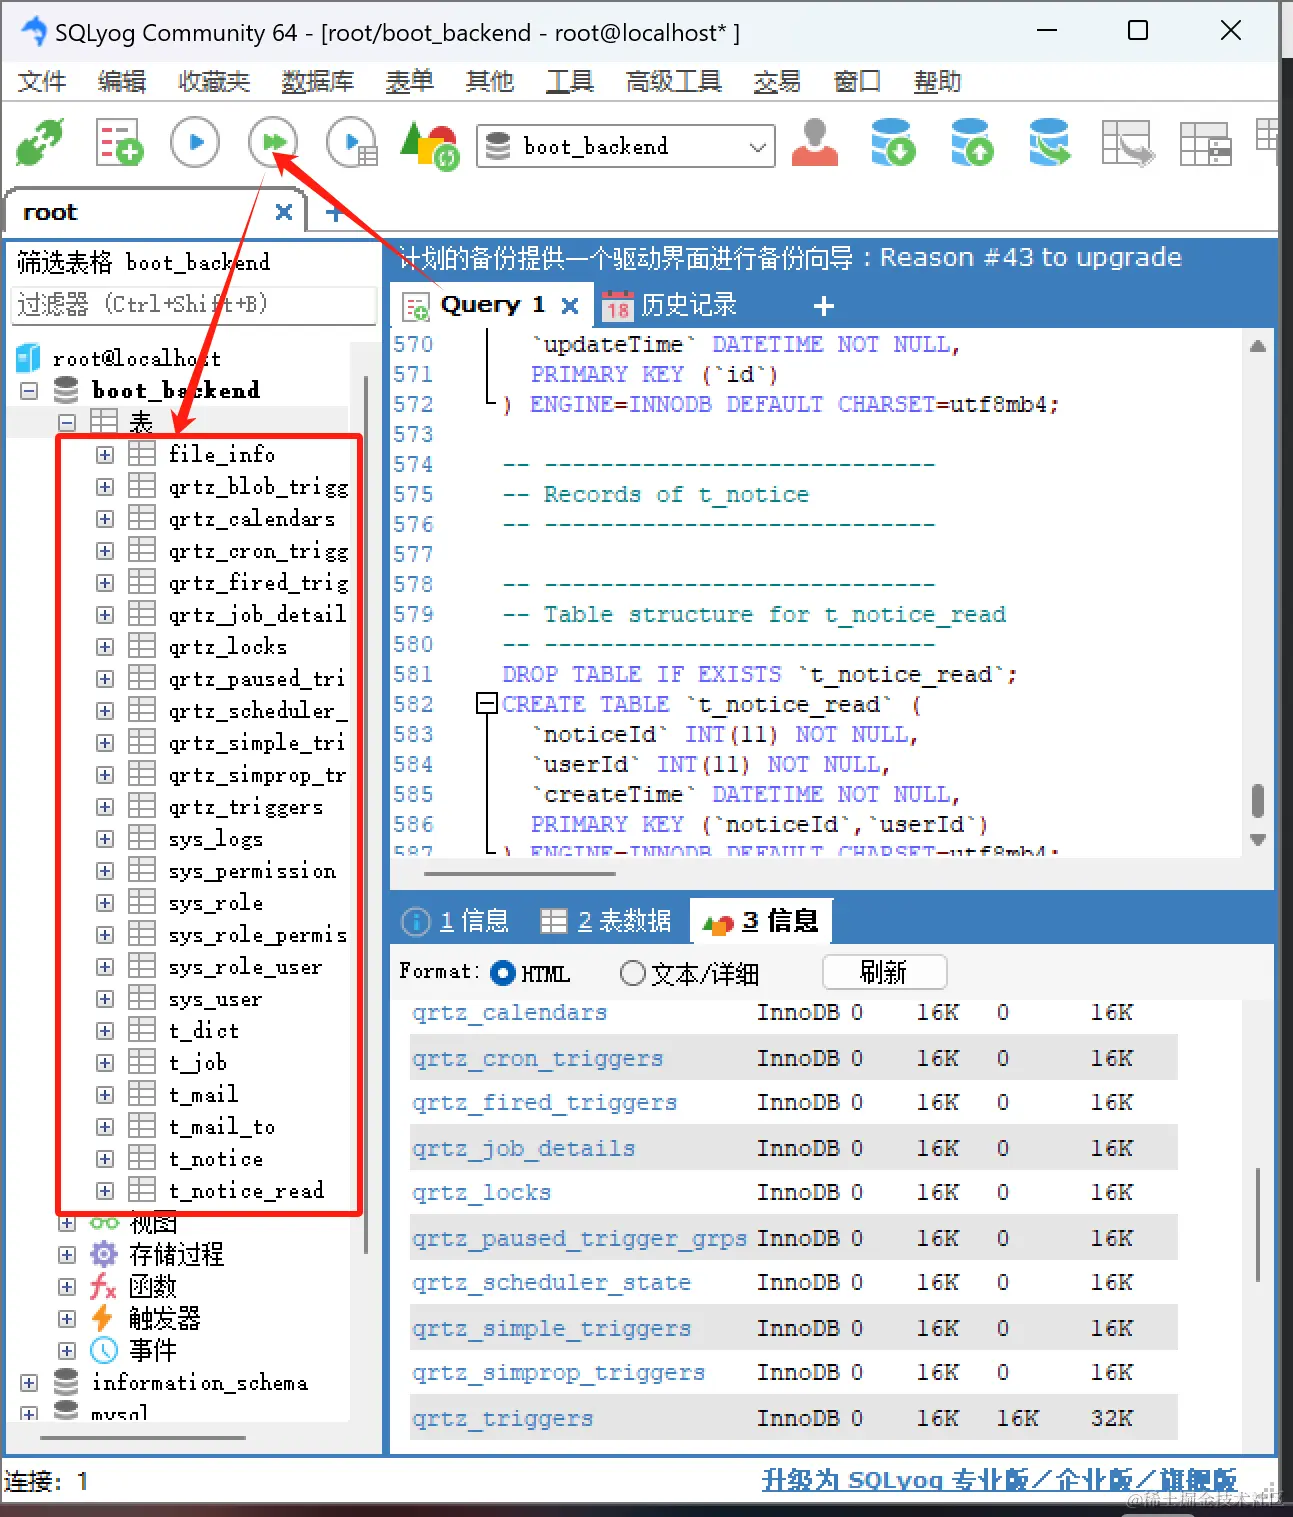Click the boot_backend database icon in tree
Screen dimensions: 1293x1517
(x=66, y=390)
